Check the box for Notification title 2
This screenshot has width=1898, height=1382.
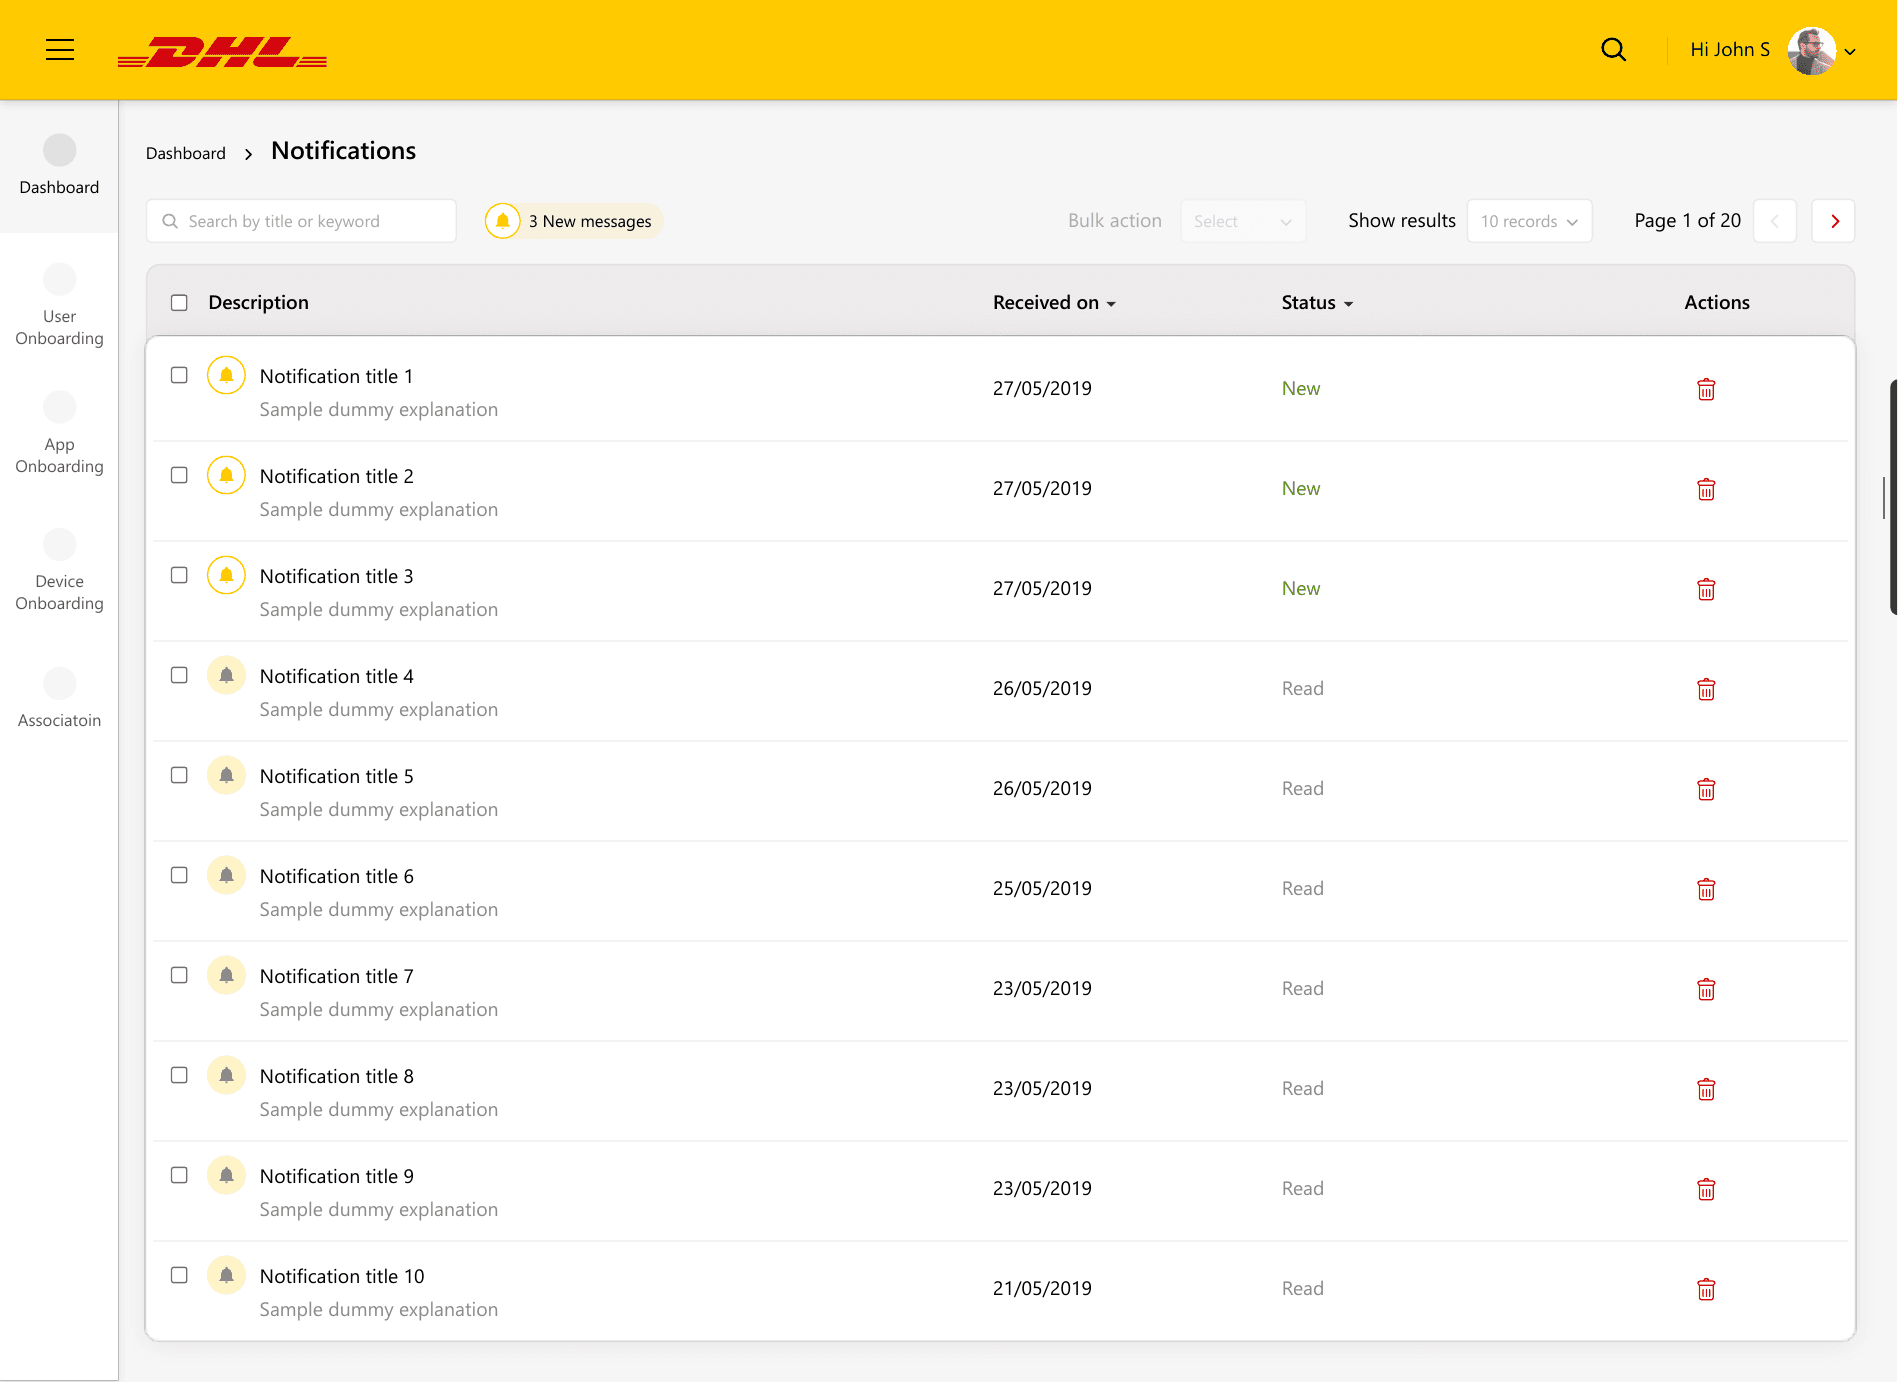[179, 475]
